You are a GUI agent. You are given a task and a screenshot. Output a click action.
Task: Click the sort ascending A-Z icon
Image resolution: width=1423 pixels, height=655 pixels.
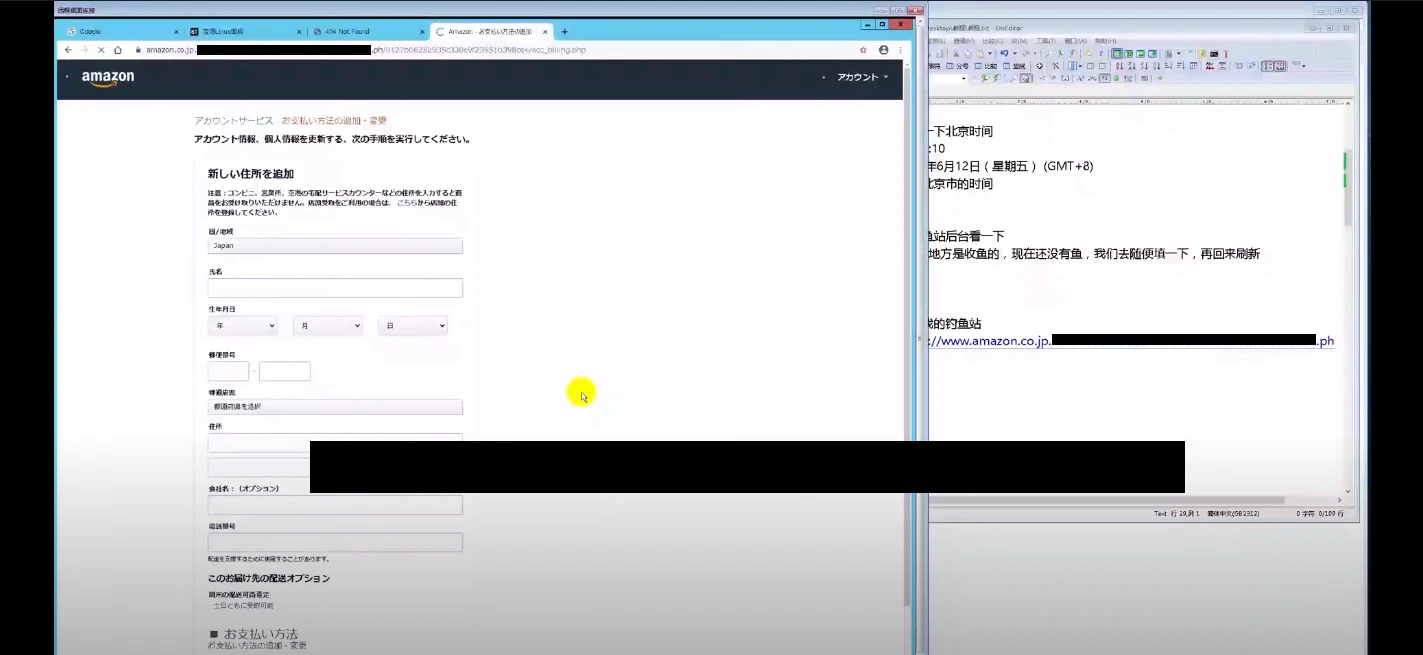click(x=1119, y=66)
